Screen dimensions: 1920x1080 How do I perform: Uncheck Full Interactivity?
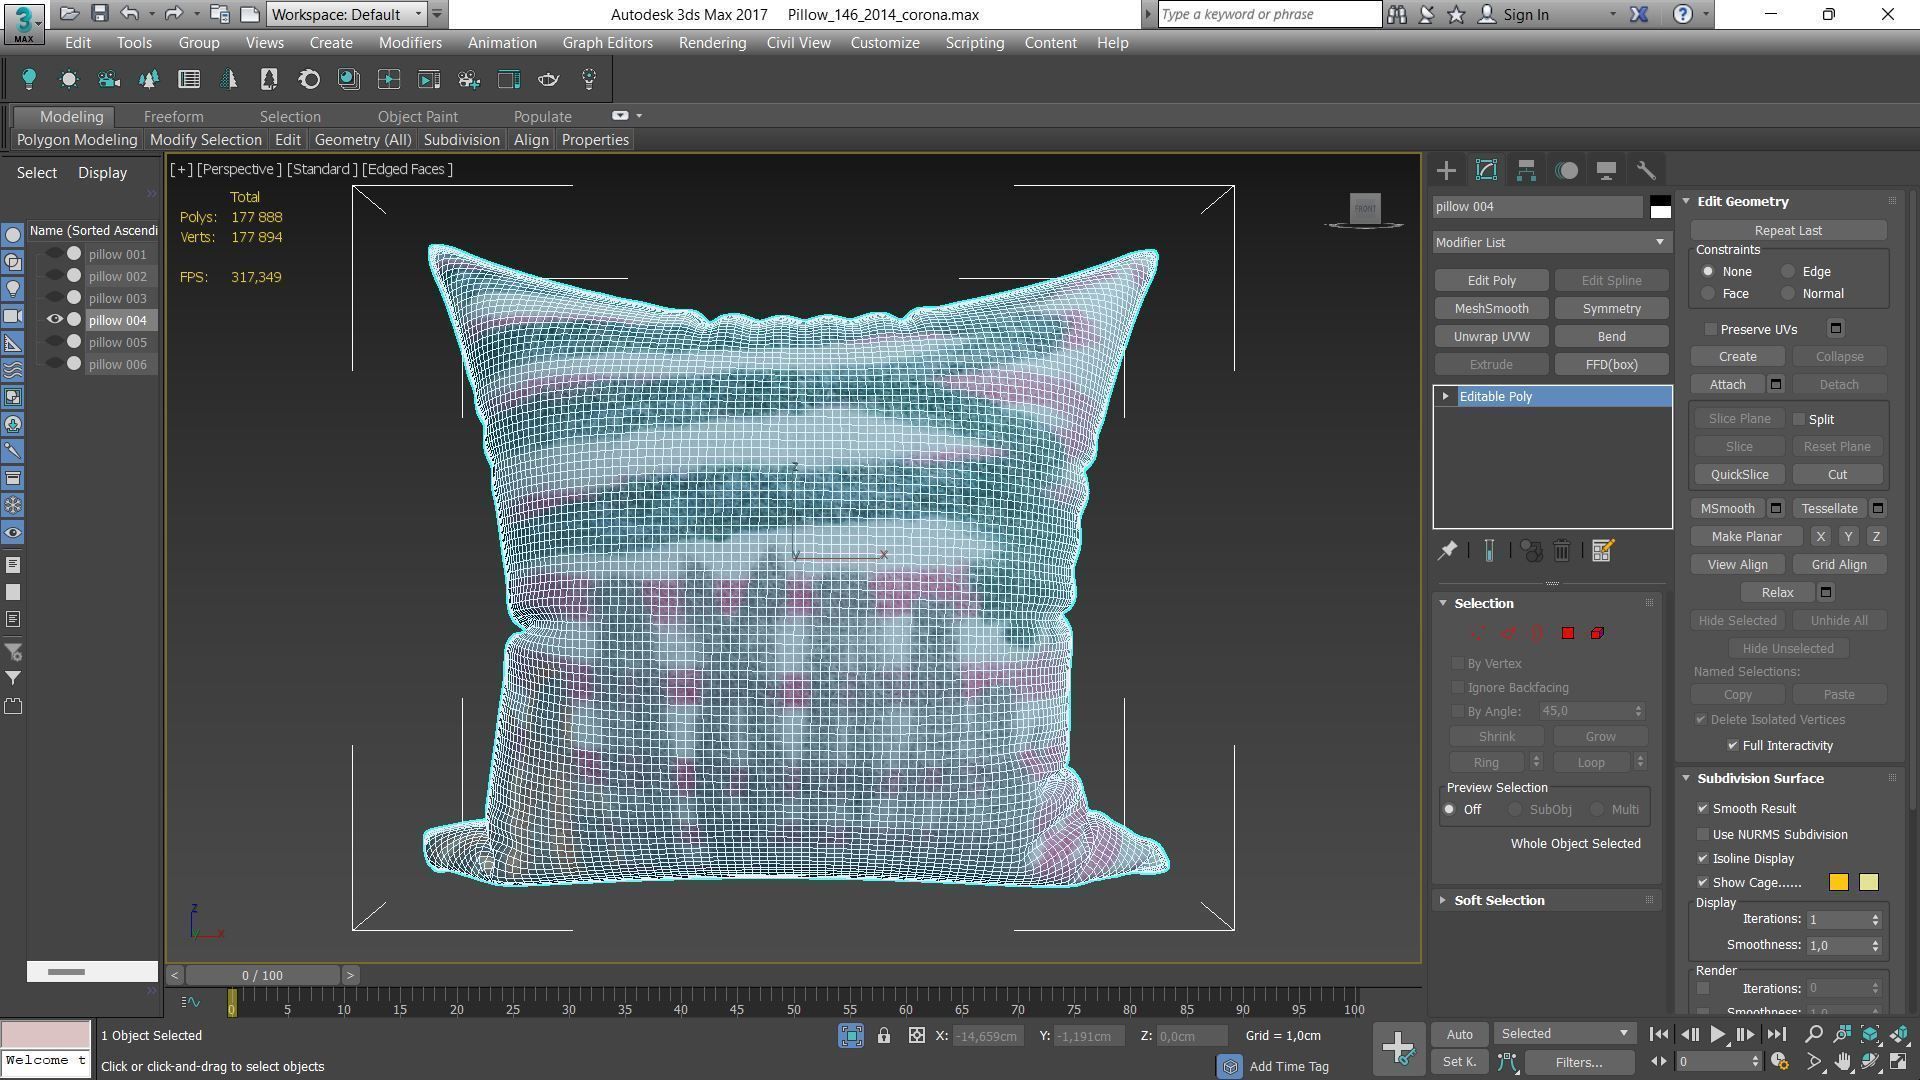1733,746
